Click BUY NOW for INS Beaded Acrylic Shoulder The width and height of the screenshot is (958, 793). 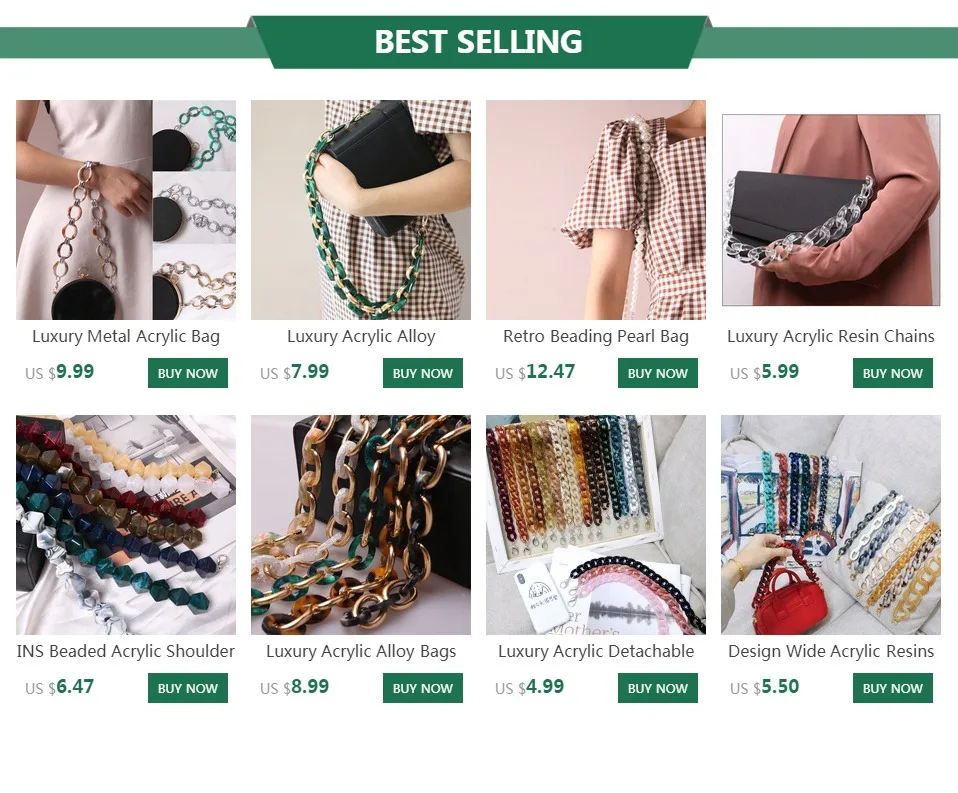188,688
